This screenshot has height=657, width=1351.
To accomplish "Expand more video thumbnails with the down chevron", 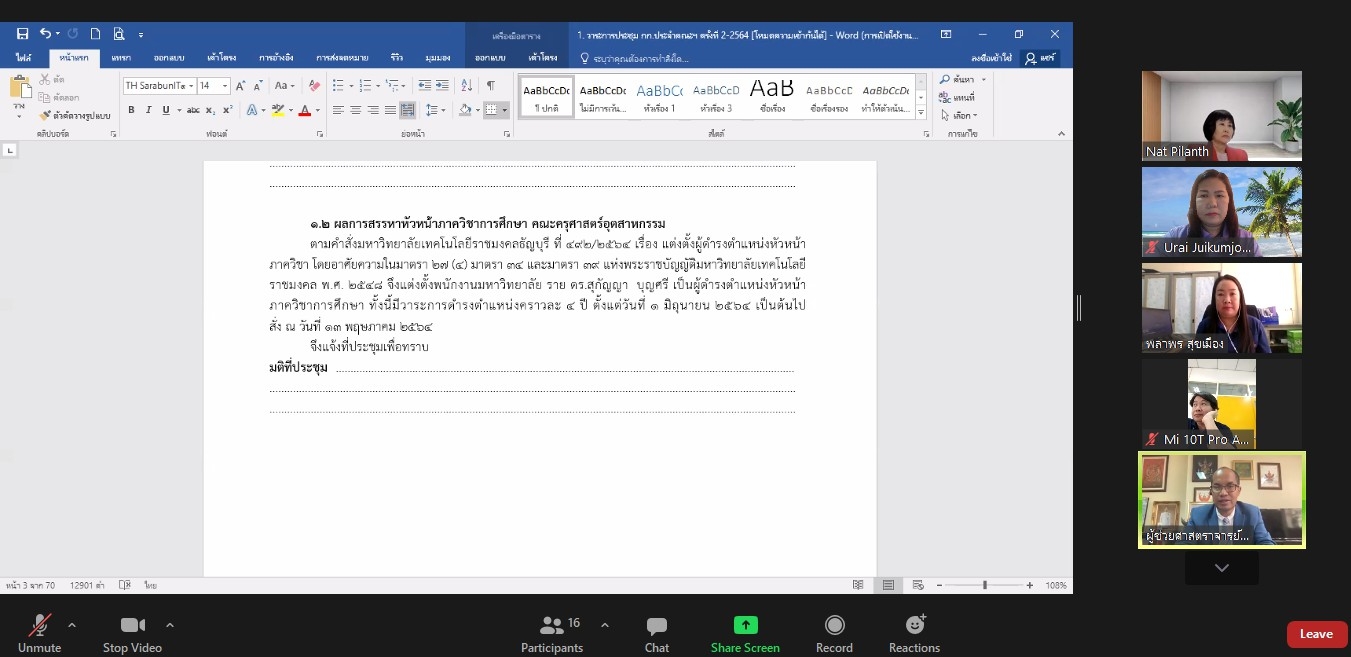I will click(1221, 568).
